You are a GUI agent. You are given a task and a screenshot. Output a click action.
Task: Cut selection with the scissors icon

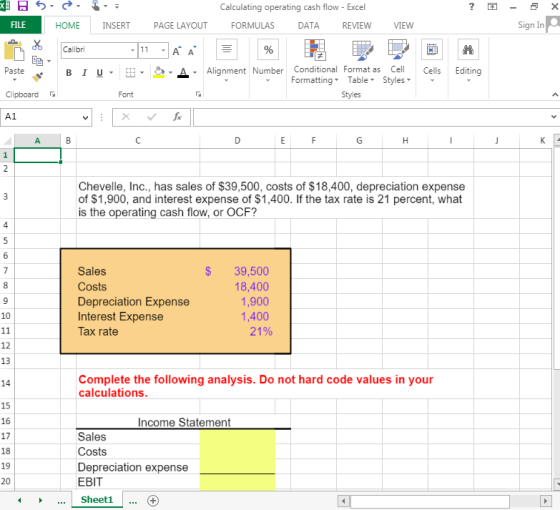(x=37, y=45)
